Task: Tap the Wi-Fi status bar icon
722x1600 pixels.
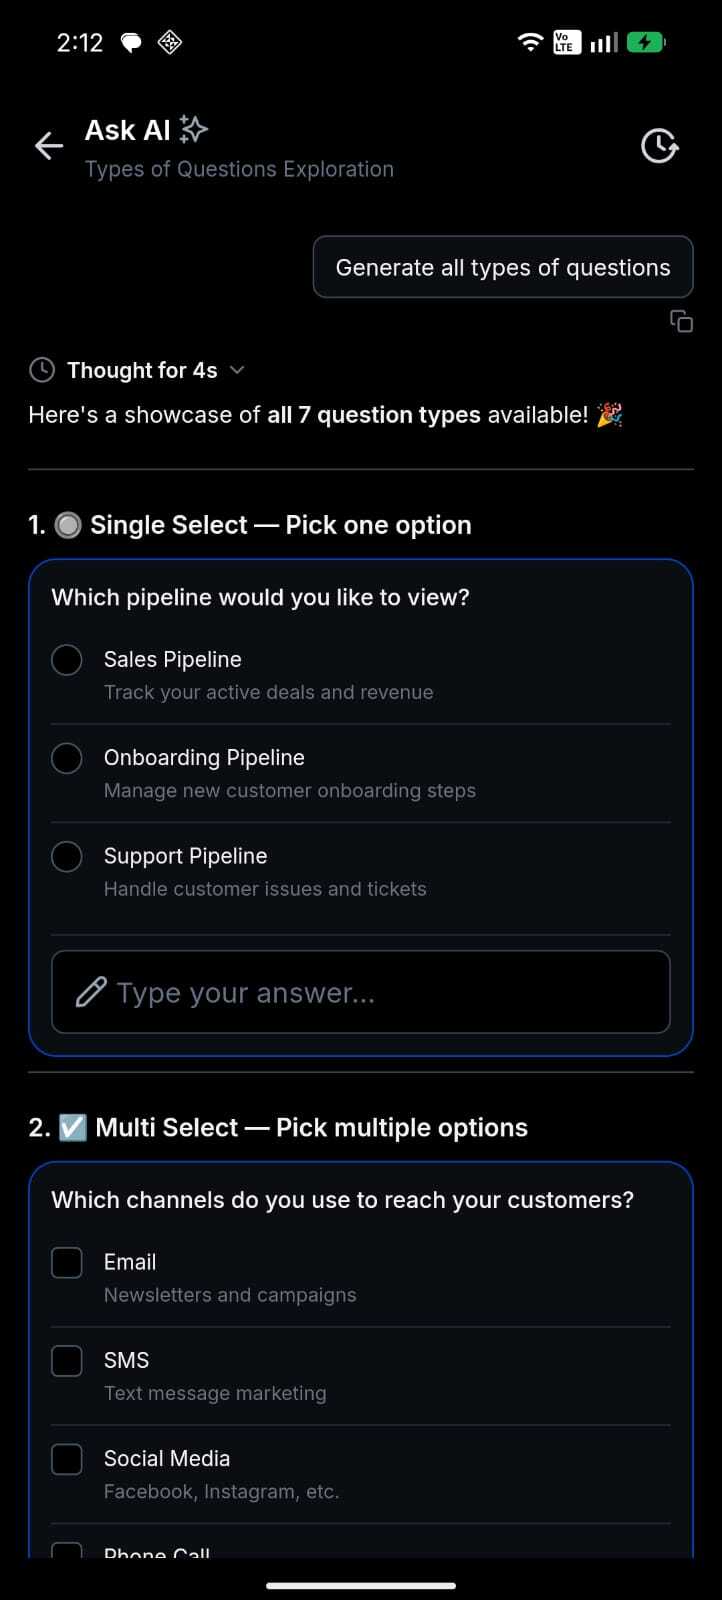Action: pyautogui.click(x=529, y=42)
